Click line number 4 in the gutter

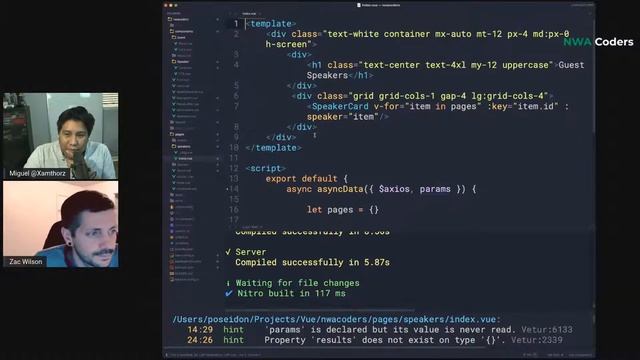tap(236, 65)
